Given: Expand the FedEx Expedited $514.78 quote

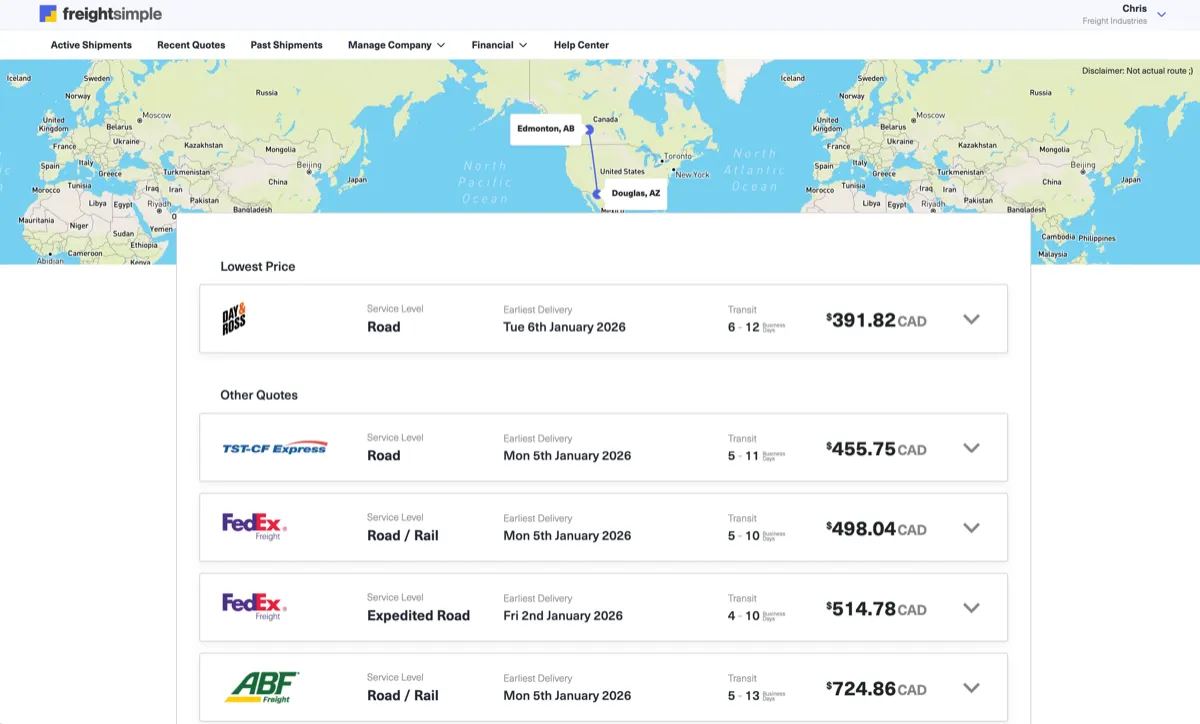Looking at the screenshot, I should click(x=970, y=608).
